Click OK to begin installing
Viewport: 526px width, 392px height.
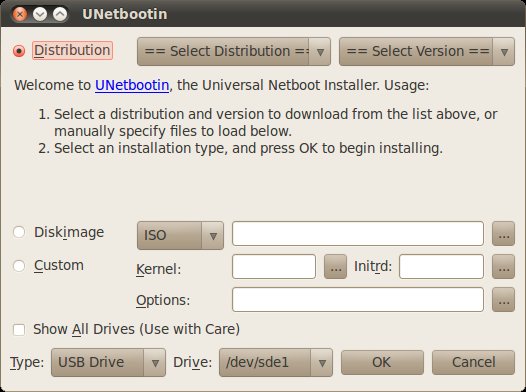click(382, 362)
